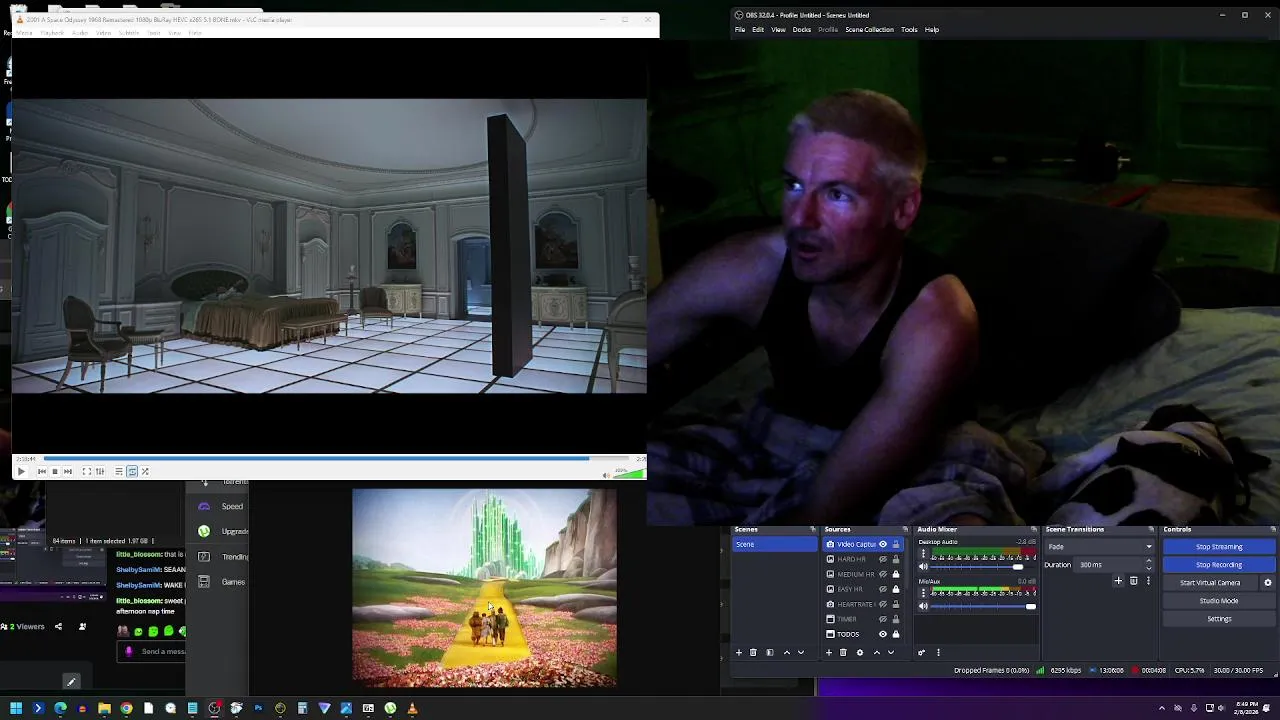
Task: Open Scene Transitions three-dot menu
Action: point(1148,581)
